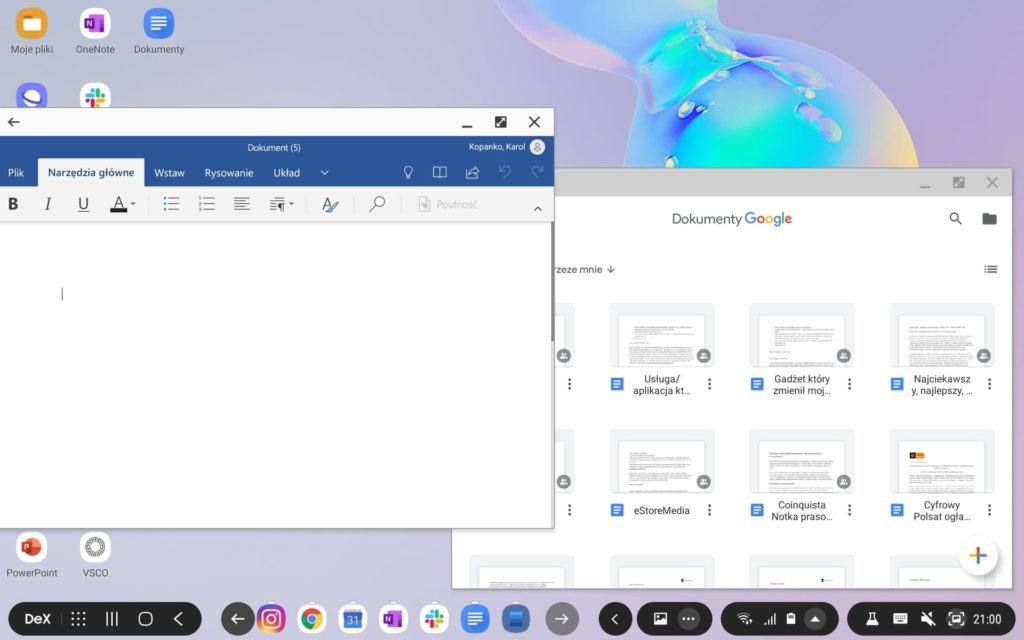Click the Word document vertical scrollbar
Viewport: 1024px width, 640px height.
[552, 281]
